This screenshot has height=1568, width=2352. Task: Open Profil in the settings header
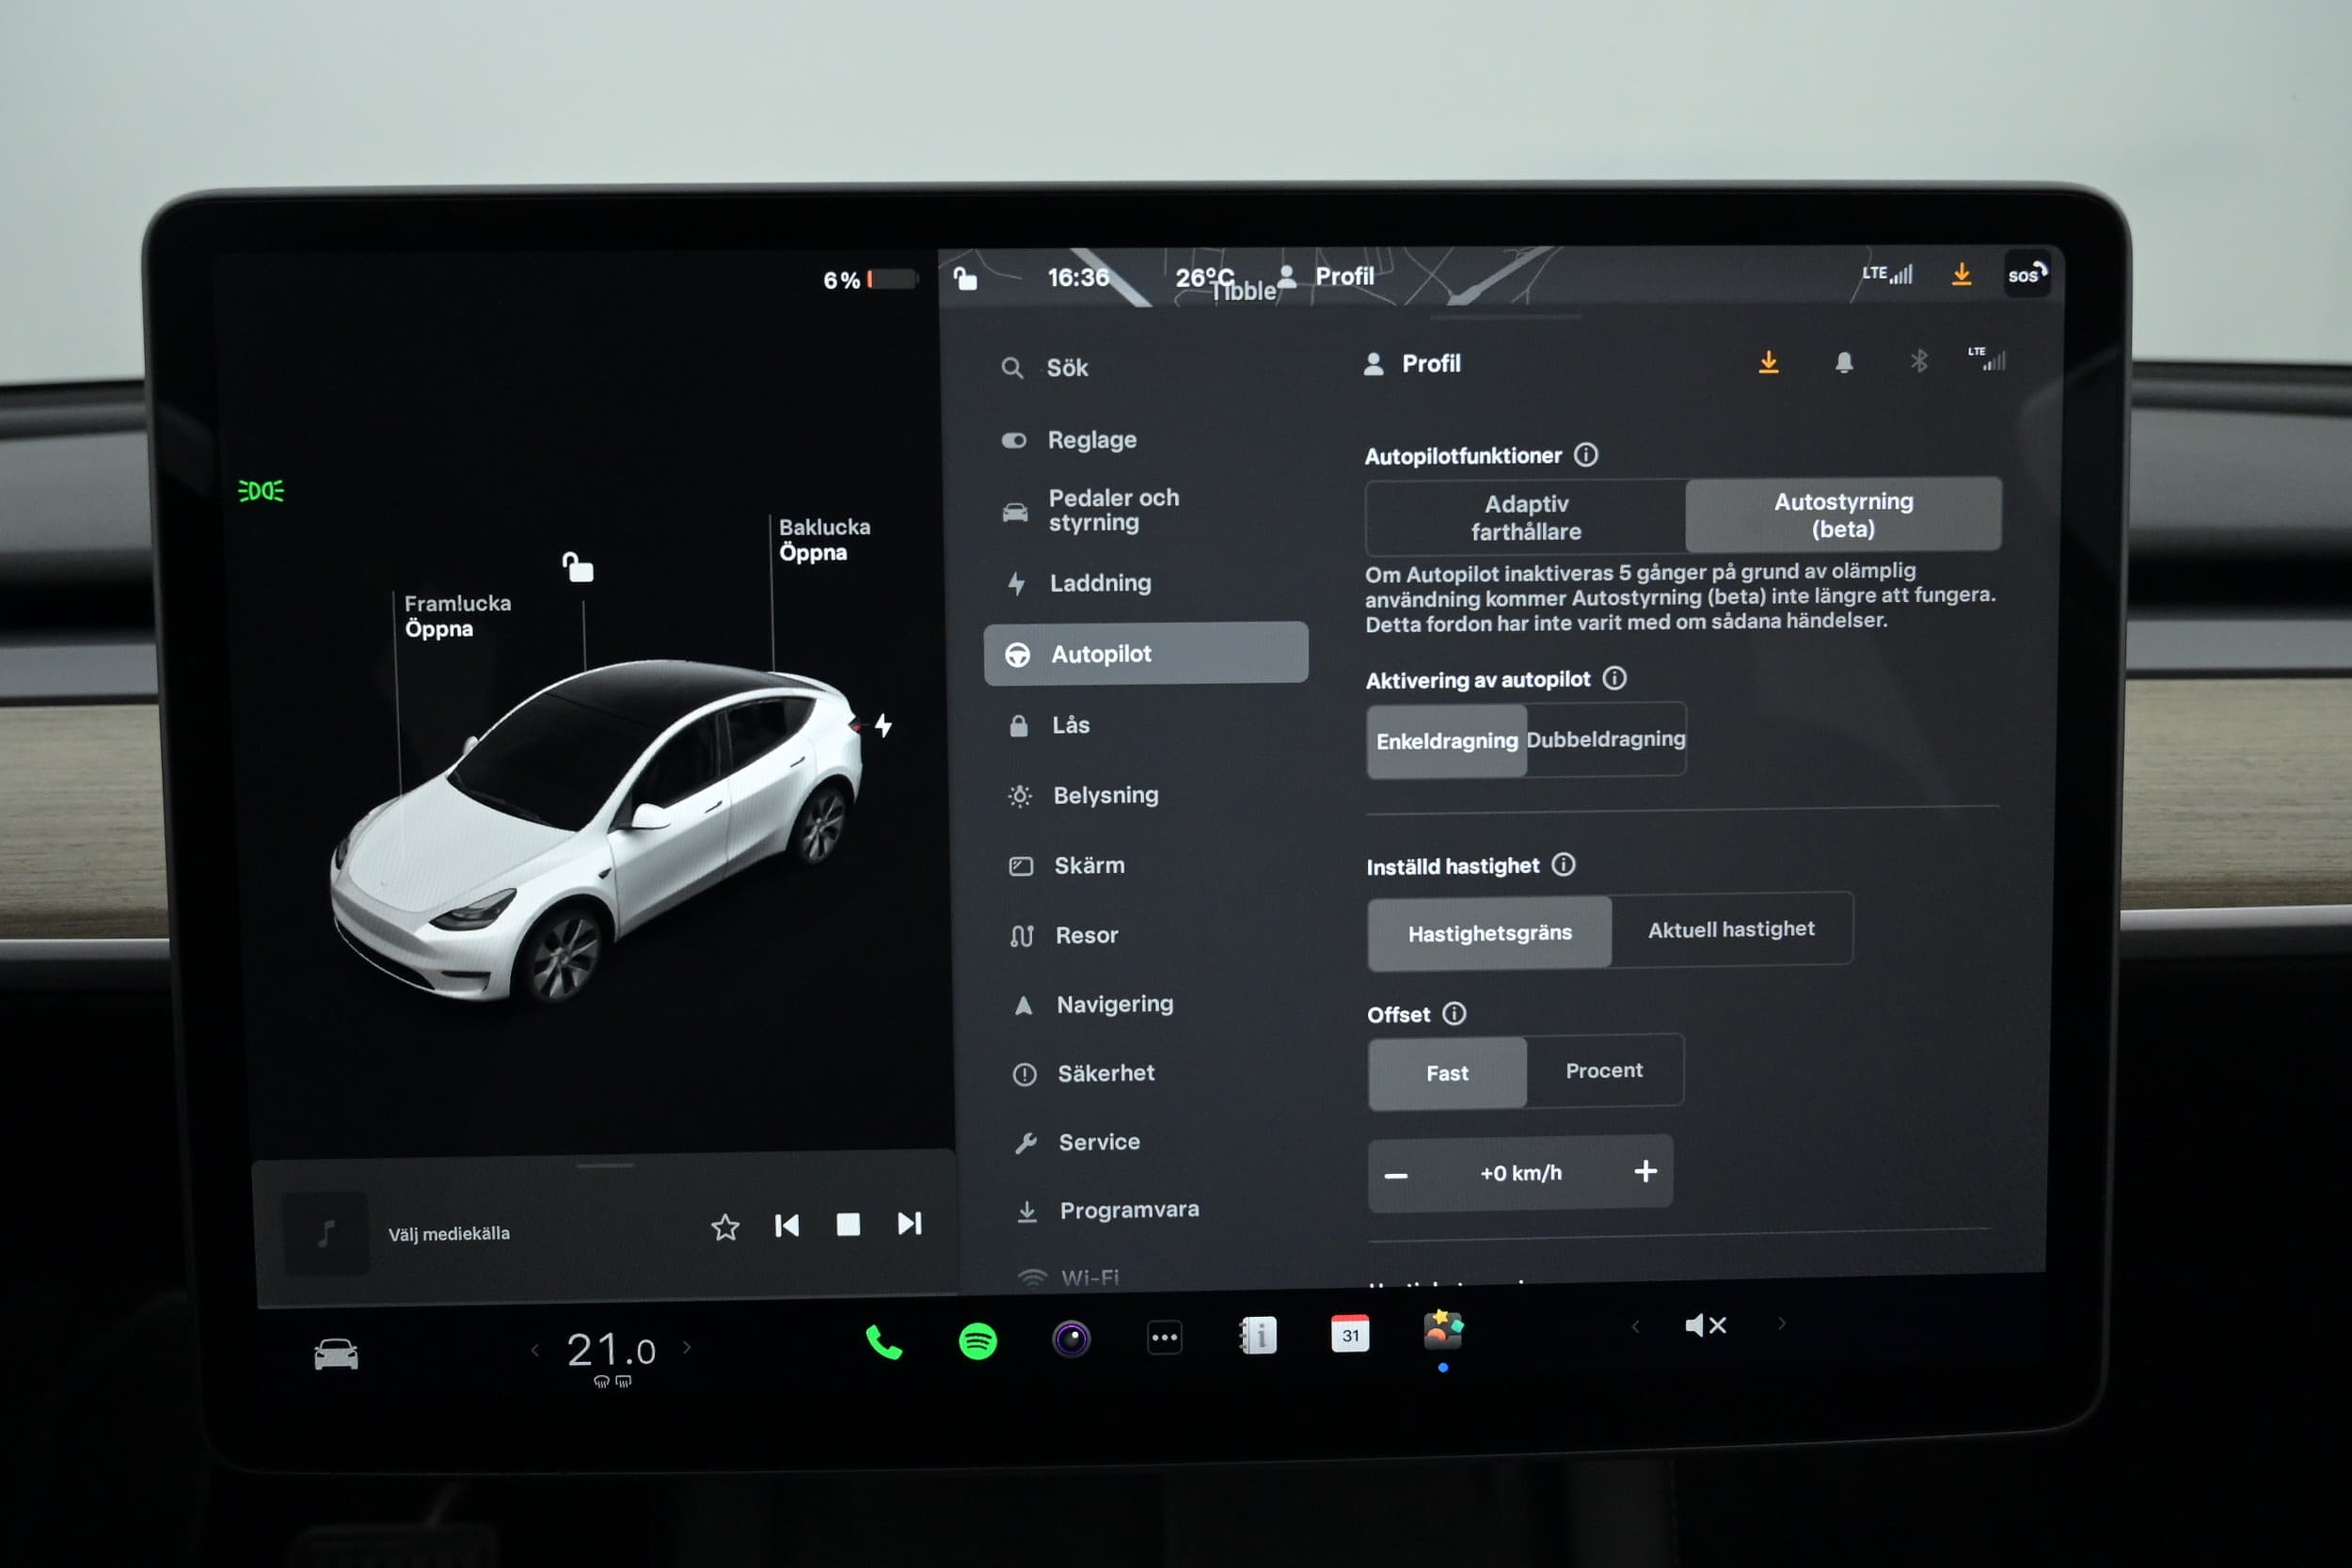pos(1412,363)
